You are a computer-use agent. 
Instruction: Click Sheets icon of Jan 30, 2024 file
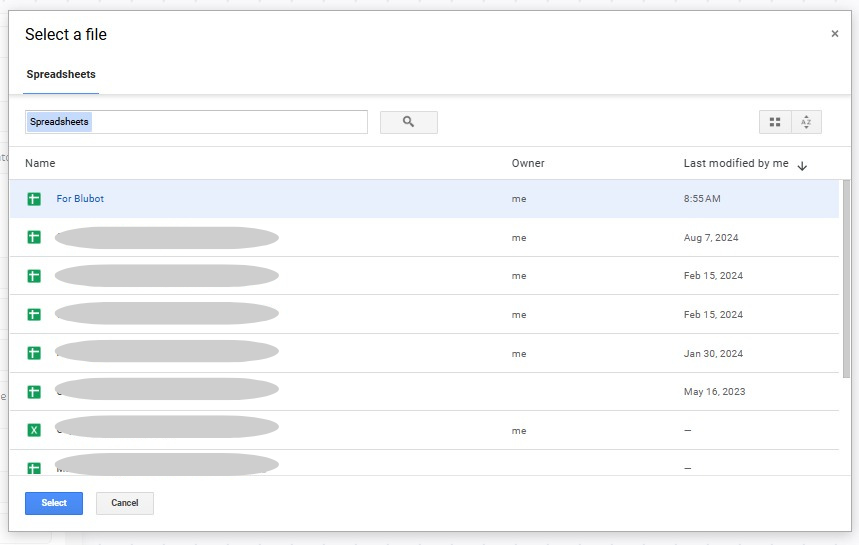(34, 353)
